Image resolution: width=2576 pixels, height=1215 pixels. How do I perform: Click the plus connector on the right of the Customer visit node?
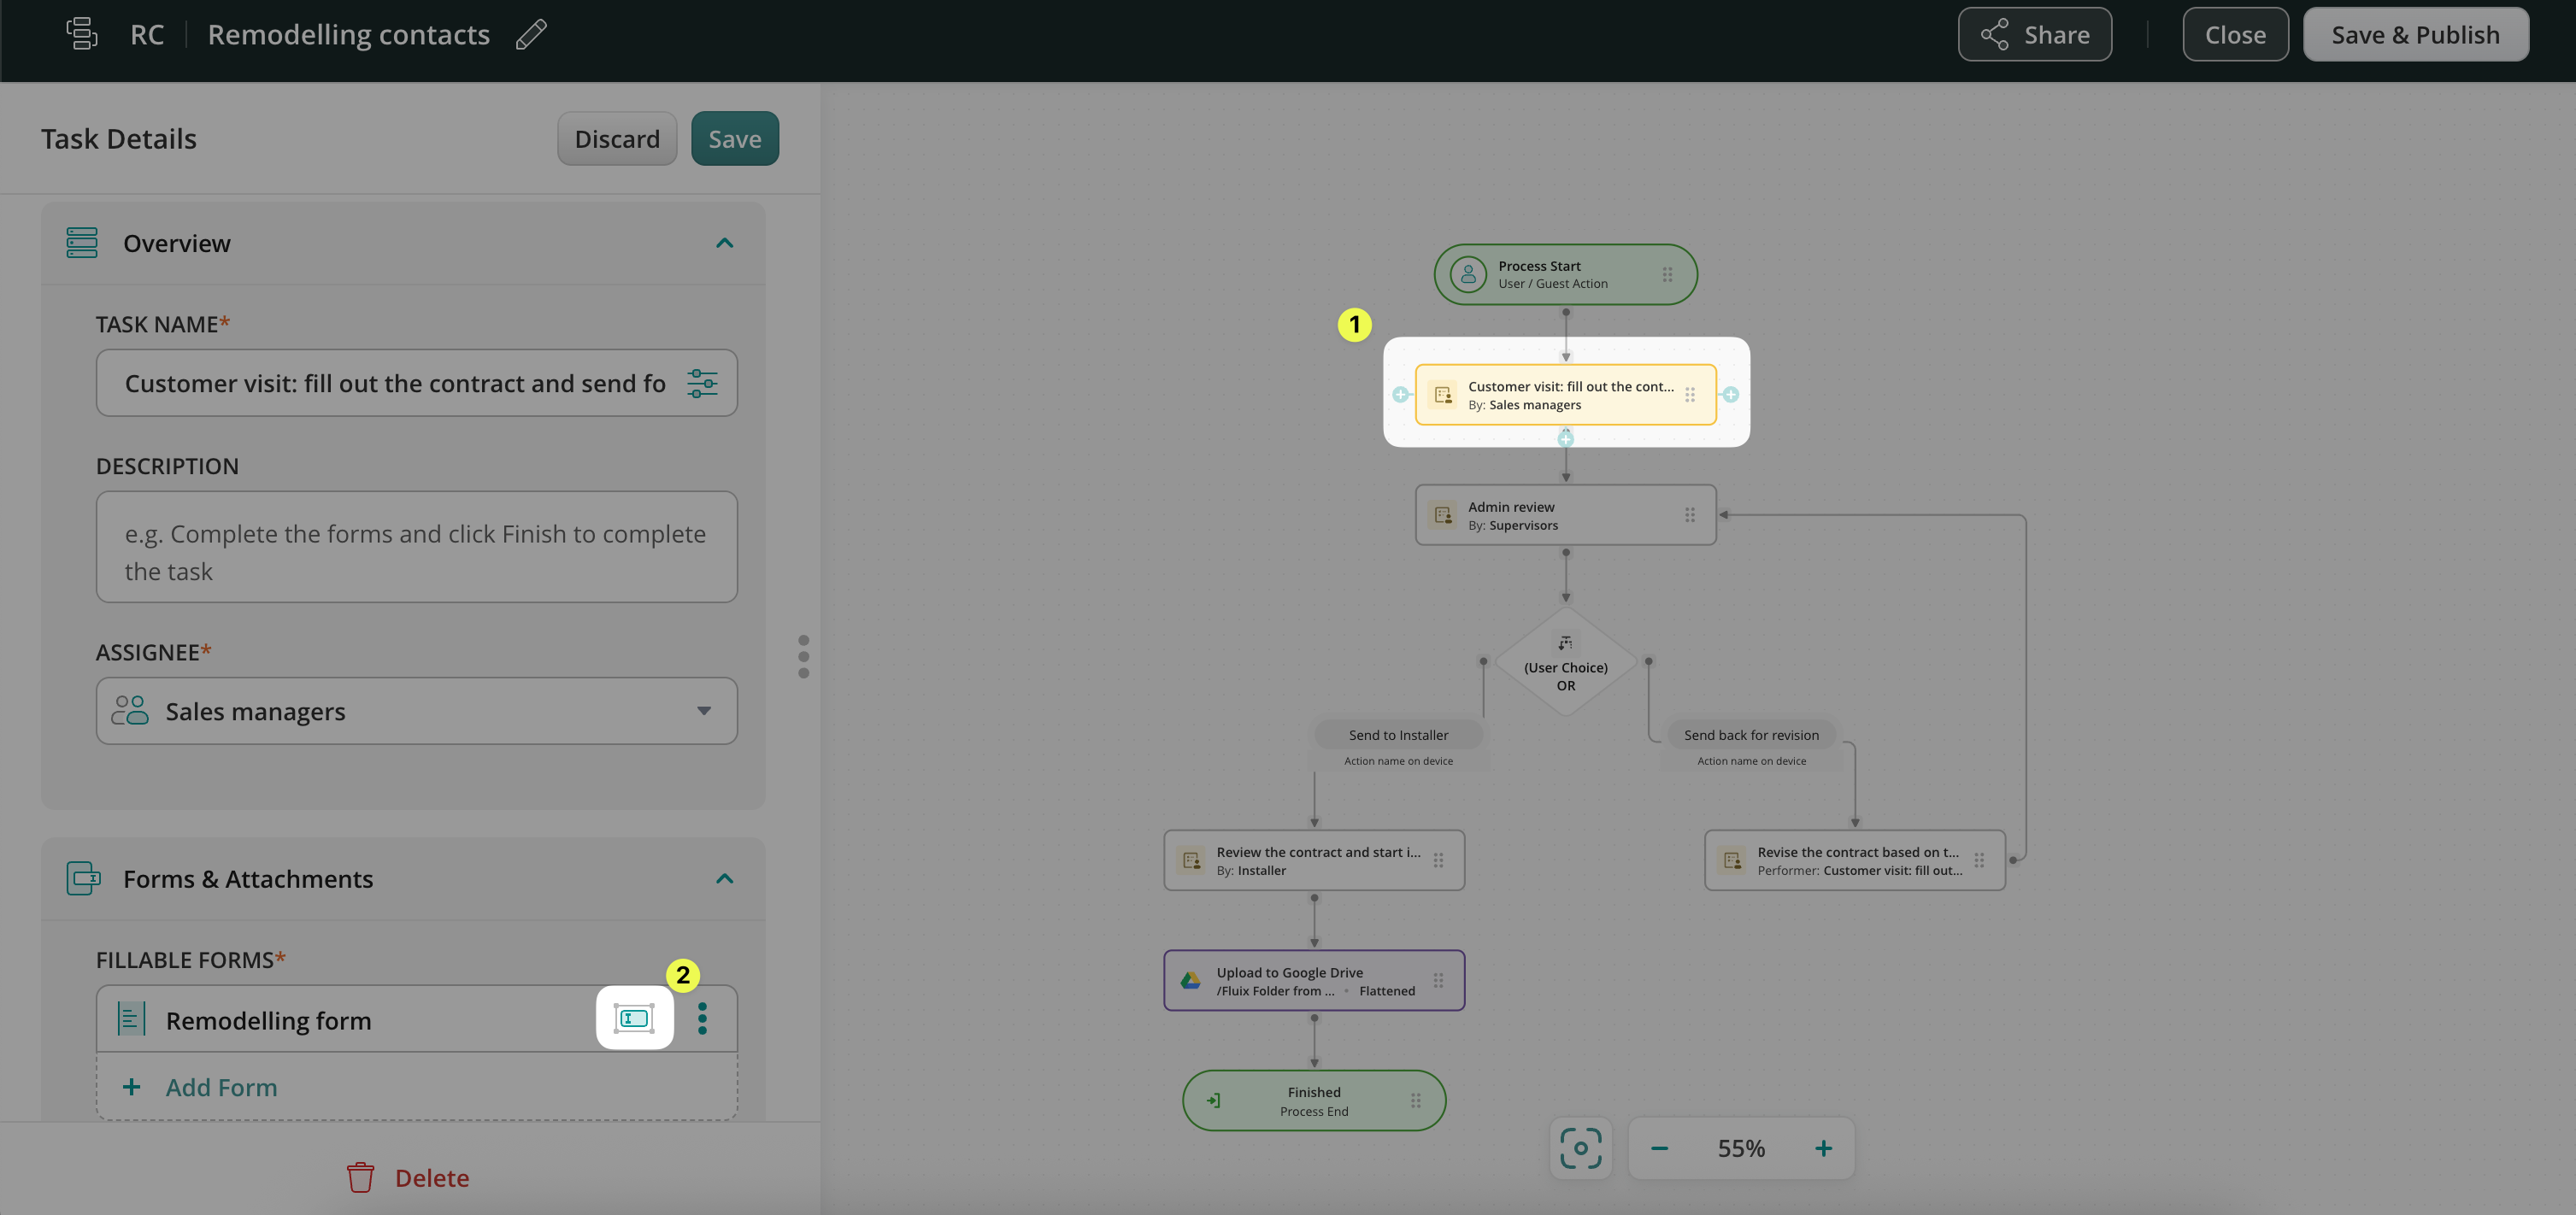click(x=1731, y=395)
